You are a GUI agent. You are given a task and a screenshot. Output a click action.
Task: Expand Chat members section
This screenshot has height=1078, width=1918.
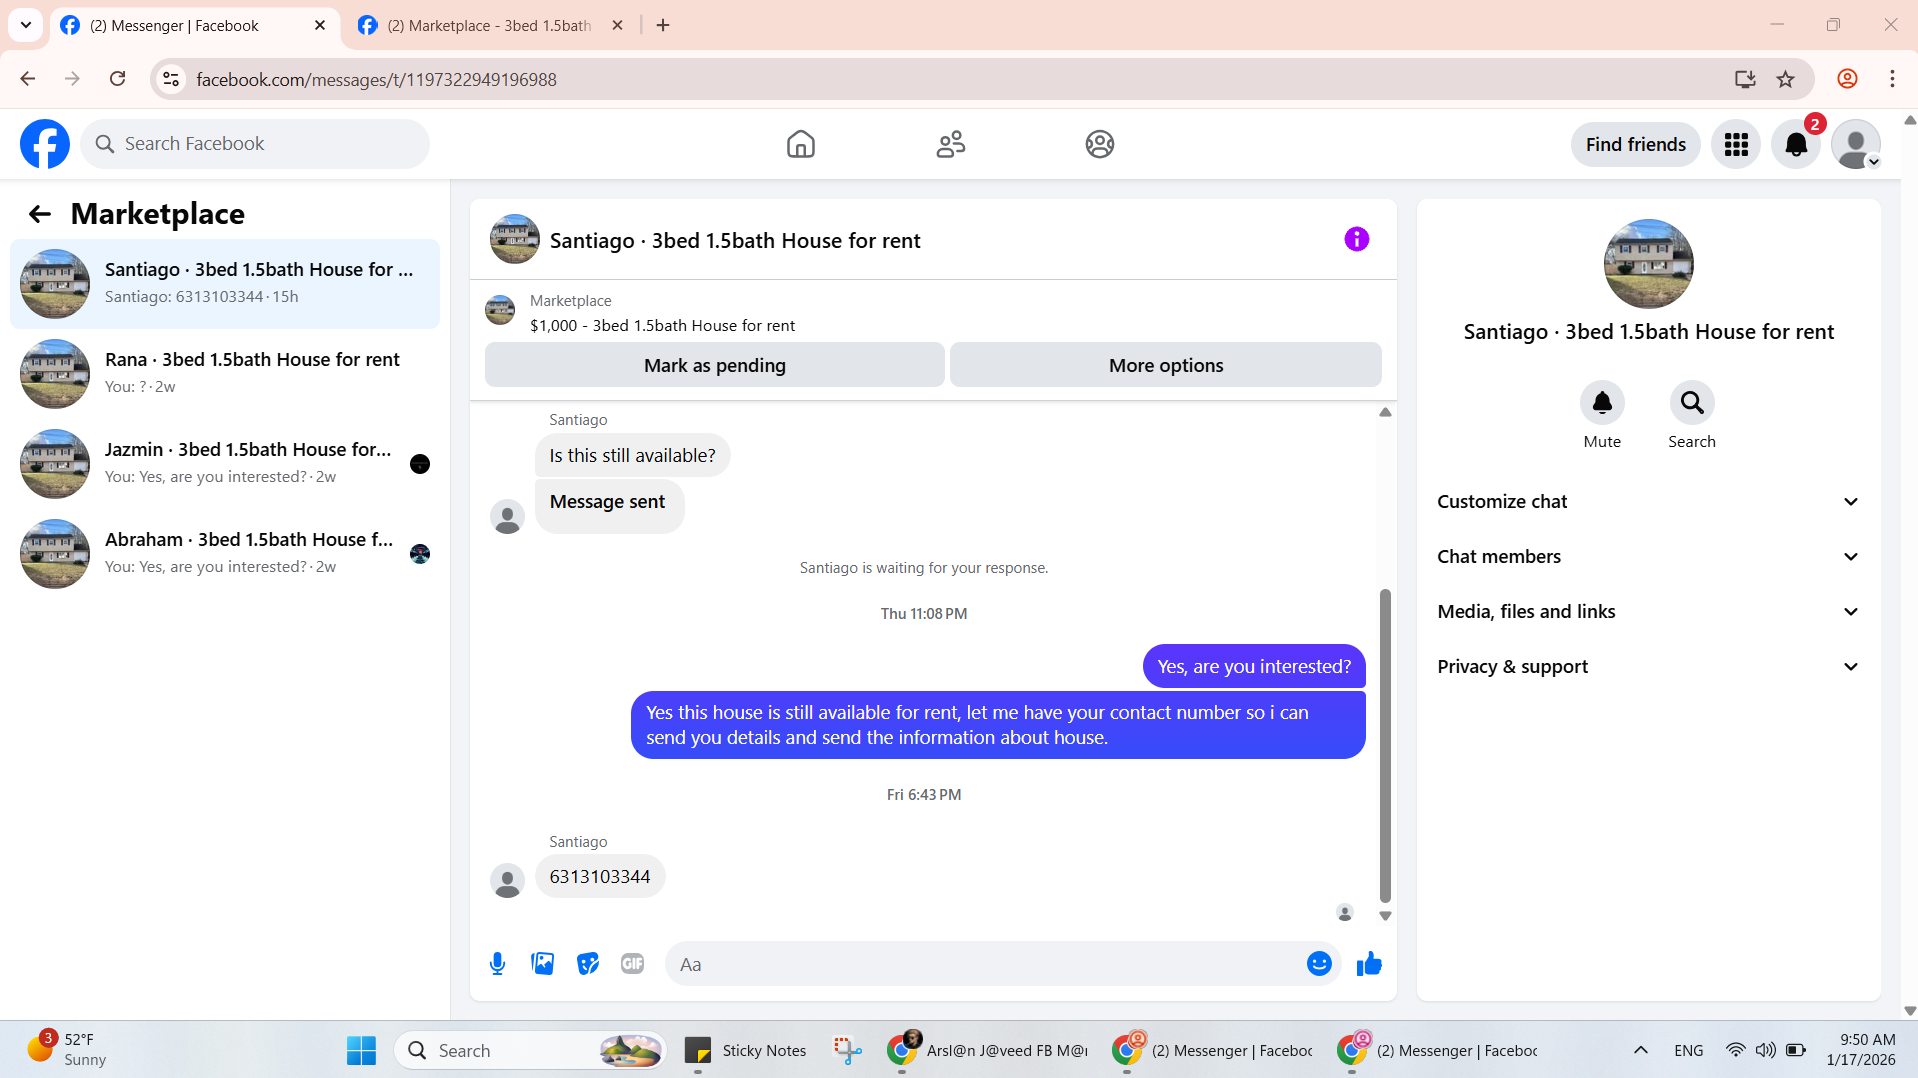[1648, 557]
